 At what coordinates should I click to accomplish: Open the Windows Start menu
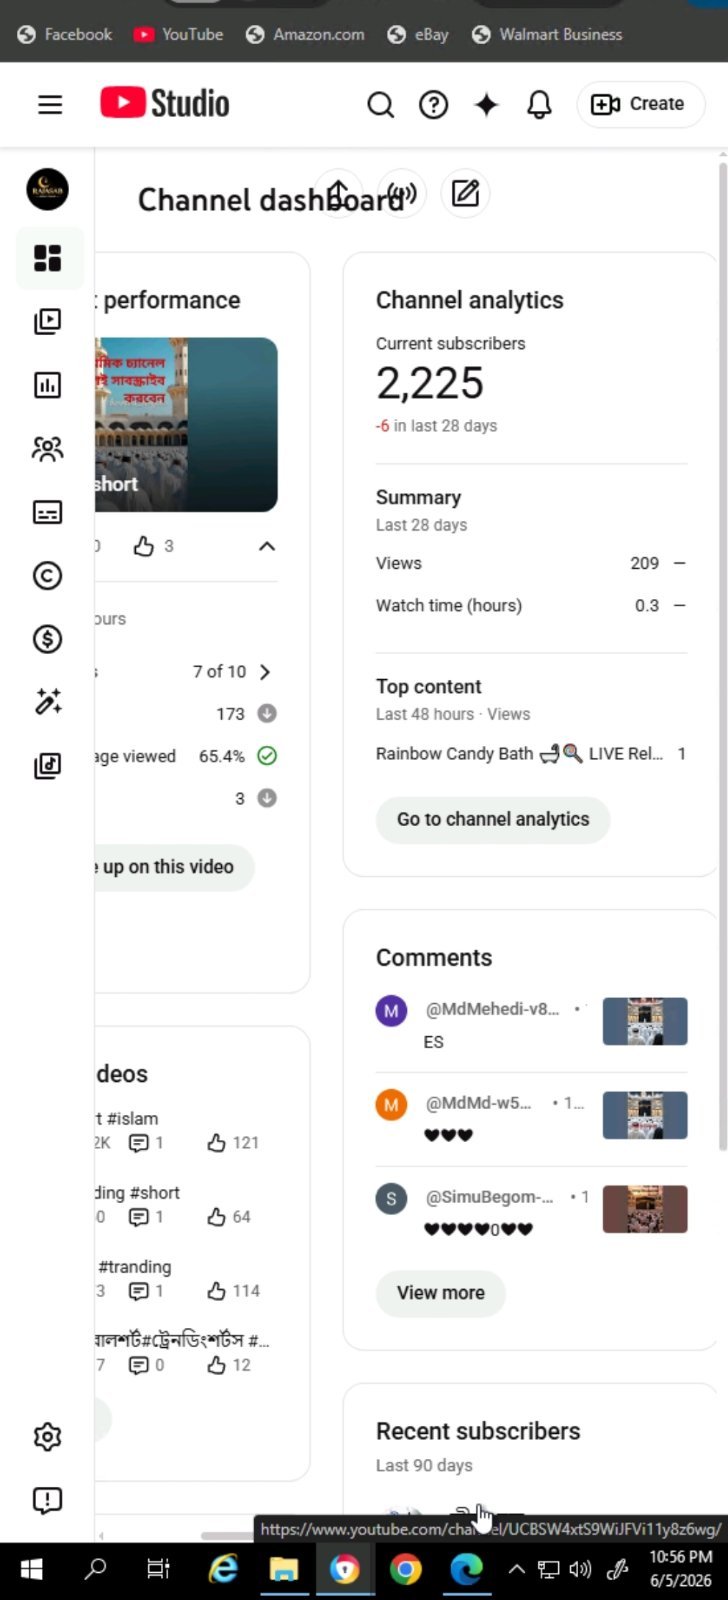(31, 1570)
